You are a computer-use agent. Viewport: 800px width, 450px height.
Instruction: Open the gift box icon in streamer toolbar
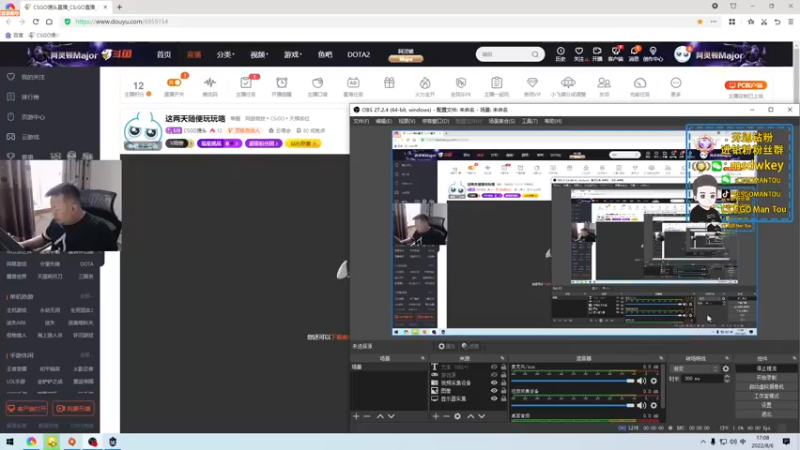[389, 83]
